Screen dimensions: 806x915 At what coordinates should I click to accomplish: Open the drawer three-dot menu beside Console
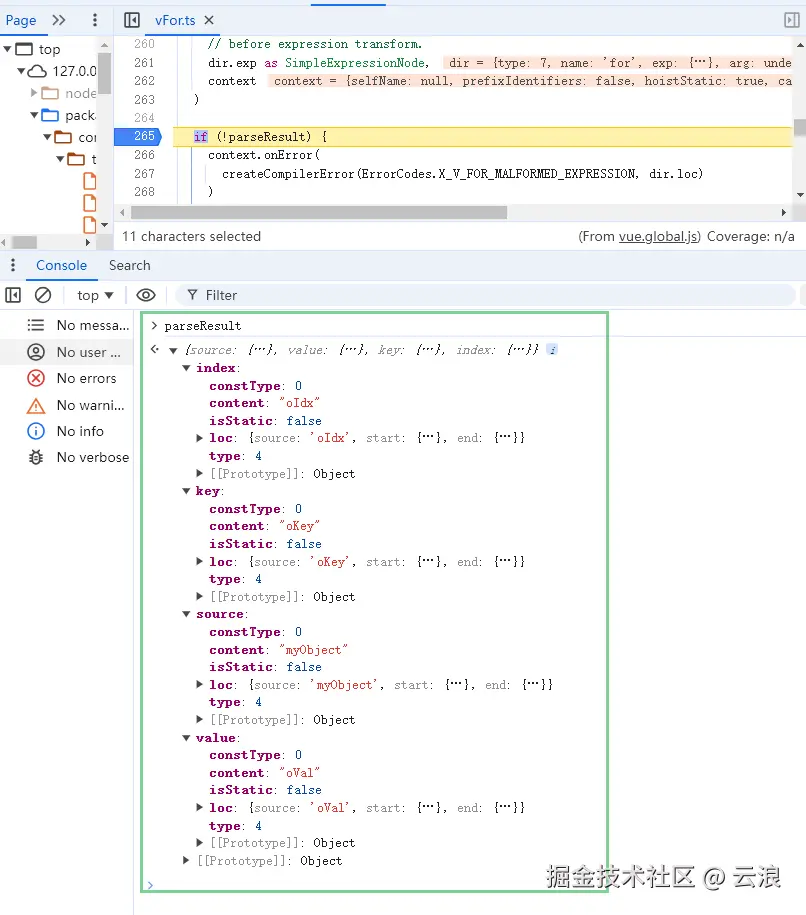tap(13, 266)
